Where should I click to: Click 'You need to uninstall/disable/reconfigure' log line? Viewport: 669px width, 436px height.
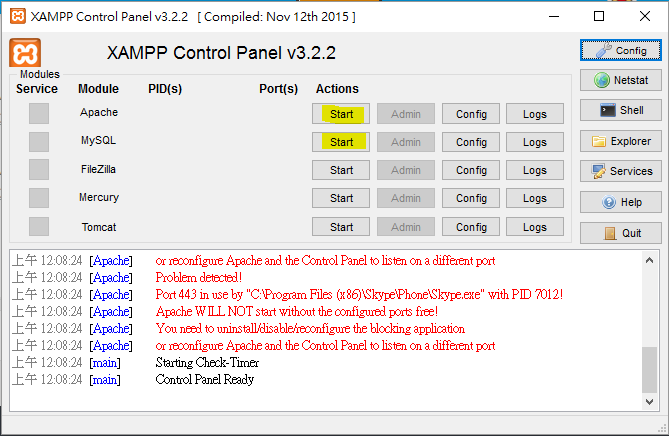click(310, 329)
